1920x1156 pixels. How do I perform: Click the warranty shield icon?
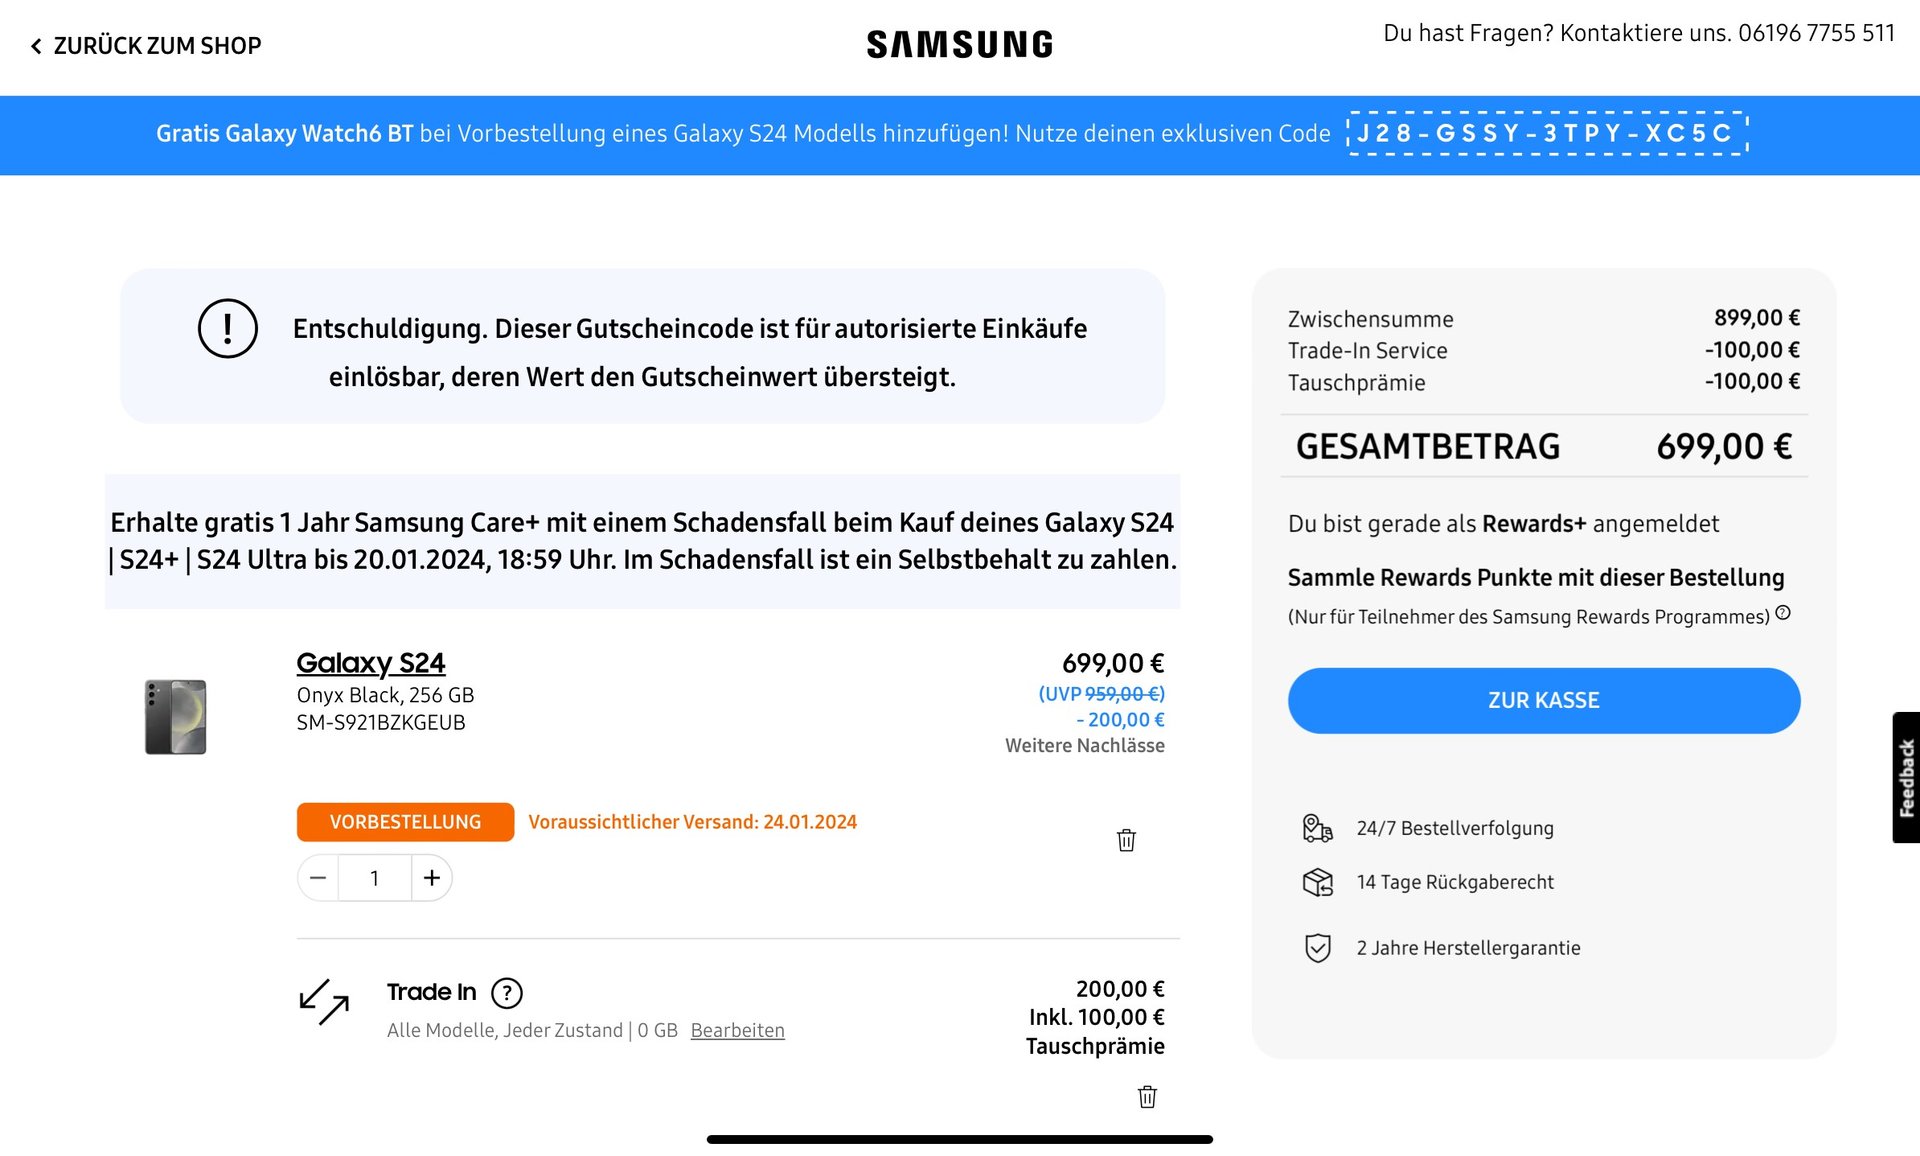(1318, 948)
